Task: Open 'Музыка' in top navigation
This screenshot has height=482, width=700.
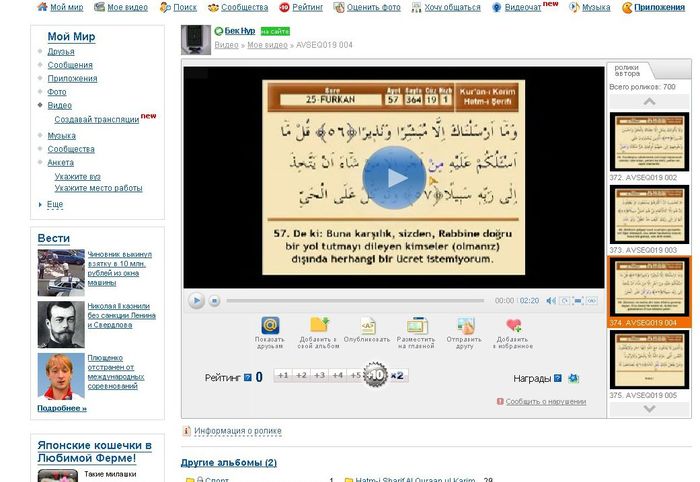Action: (596, 7)
